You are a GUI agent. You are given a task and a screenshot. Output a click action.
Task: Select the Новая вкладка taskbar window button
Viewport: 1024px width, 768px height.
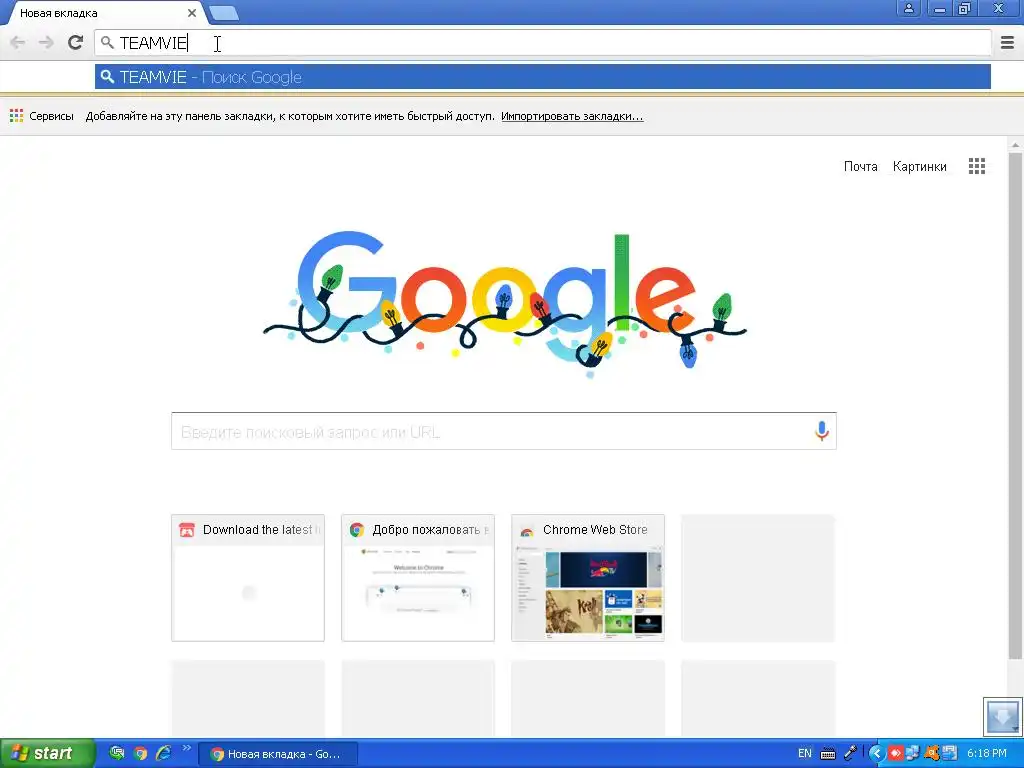(278, 754)
